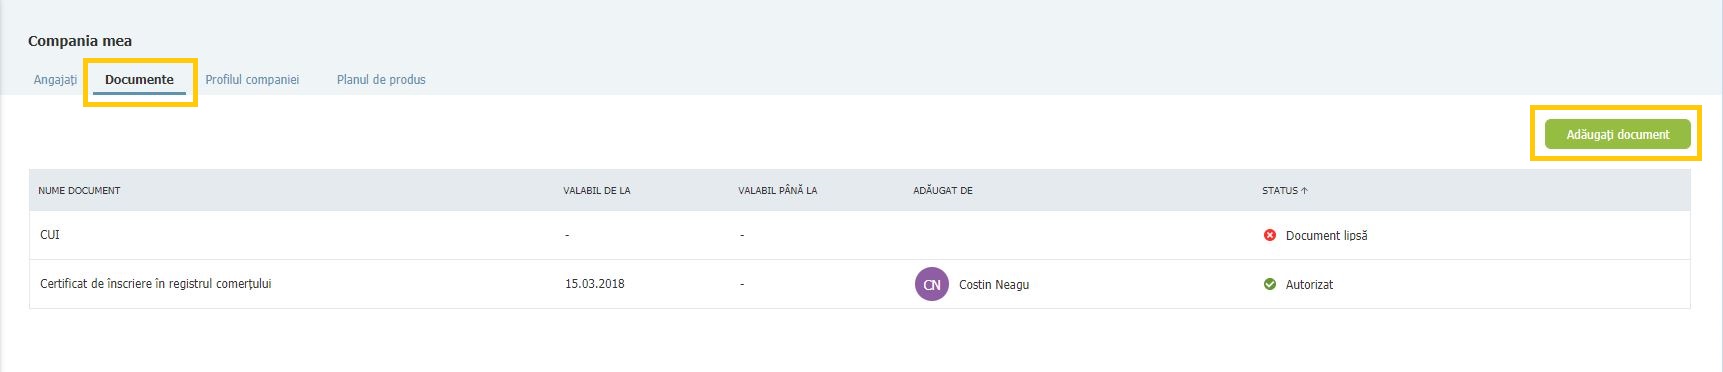This screenshot has height=372, width=1723.
Task: Sort by the Adăugat de column header
Action: click(x=943, y=190)
